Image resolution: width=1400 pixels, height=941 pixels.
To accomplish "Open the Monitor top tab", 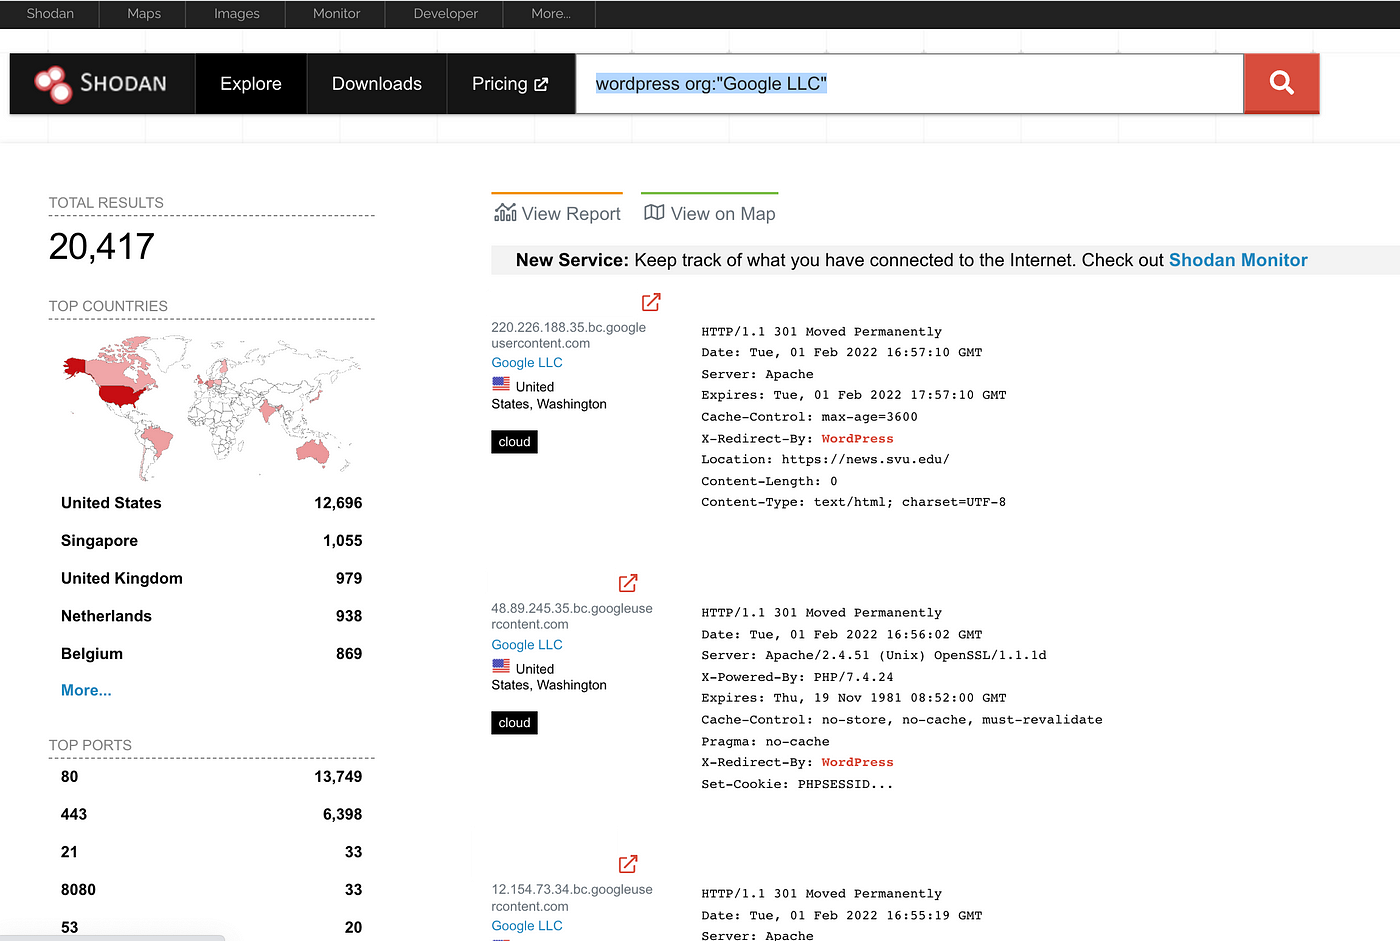I will (x=336, y=14).
